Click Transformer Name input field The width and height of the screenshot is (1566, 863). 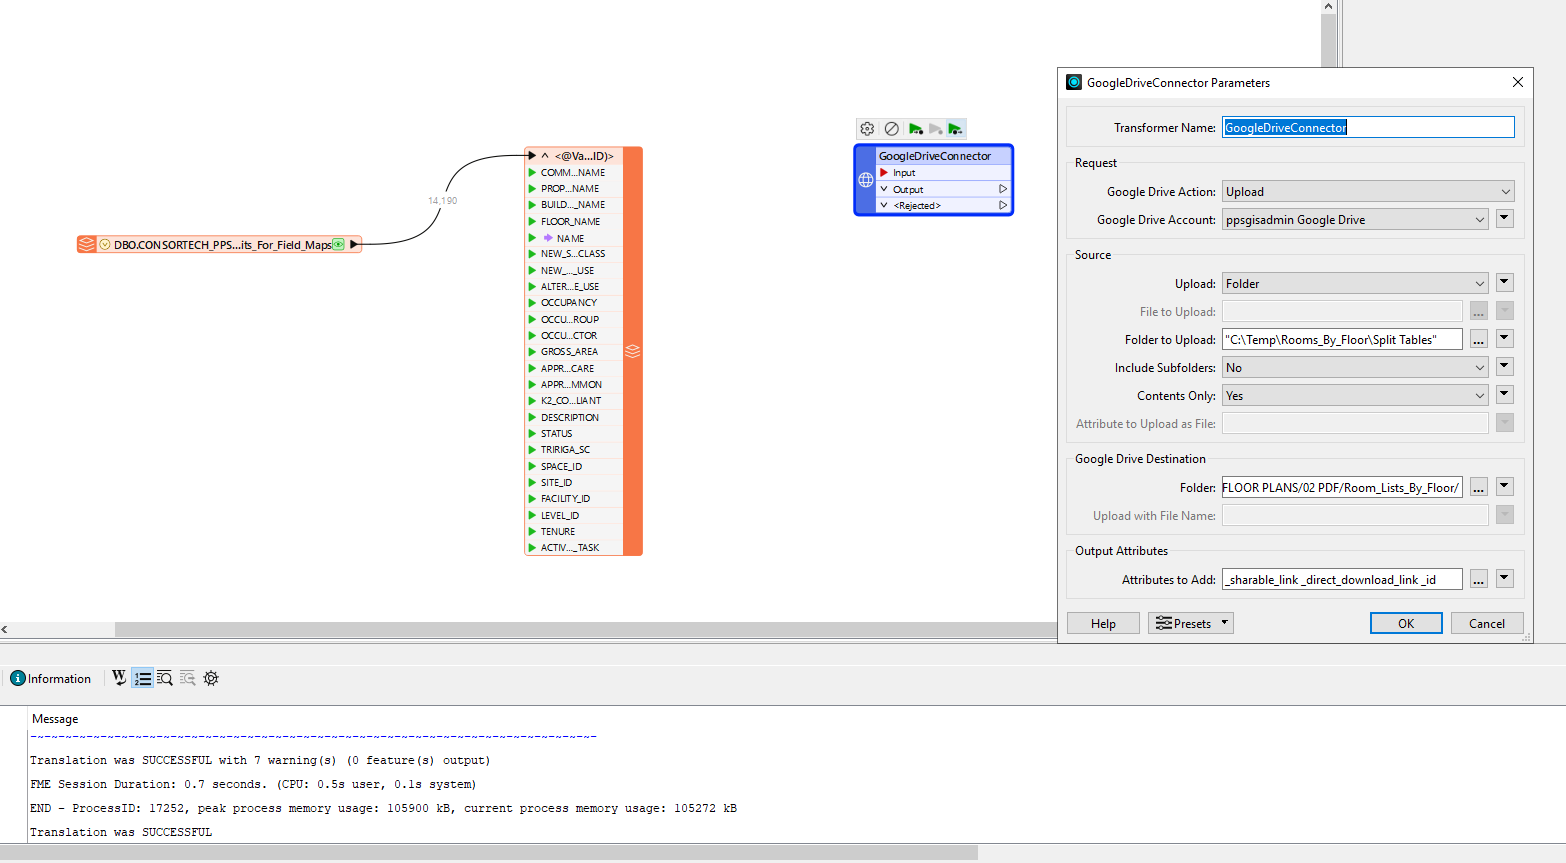click(1368, 127)
